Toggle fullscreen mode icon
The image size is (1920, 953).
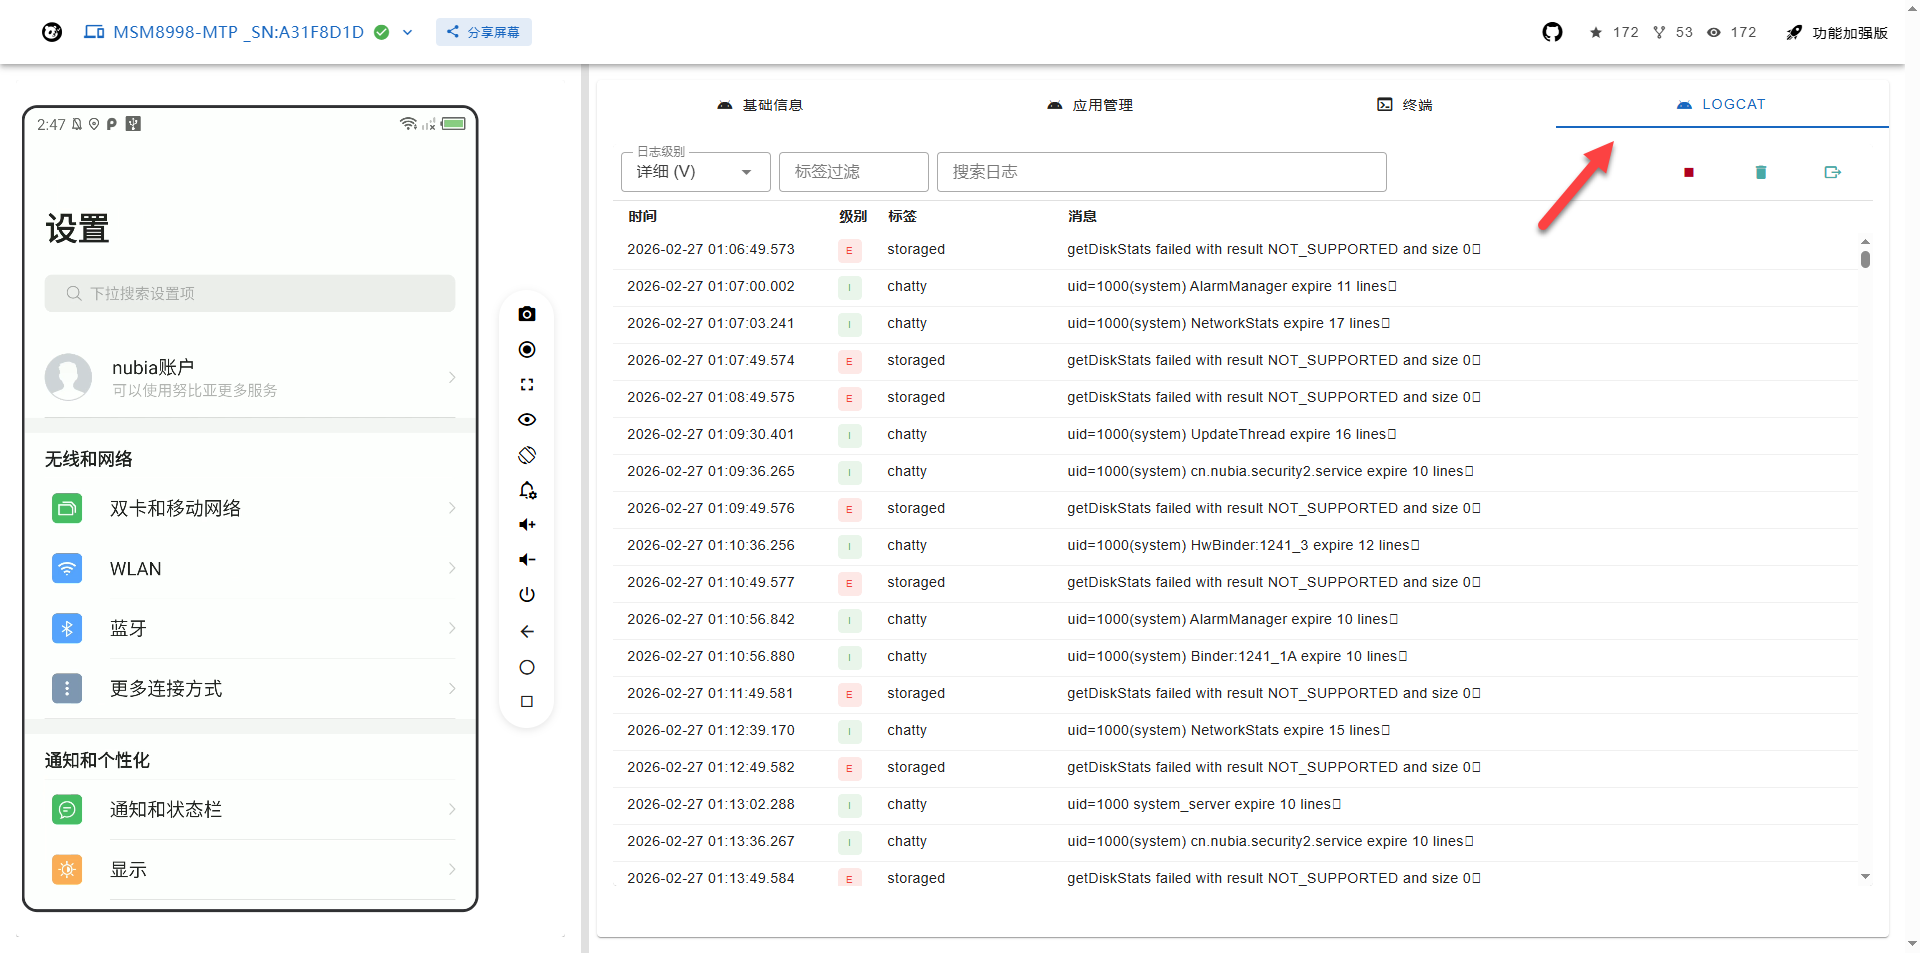click(527, 385)
